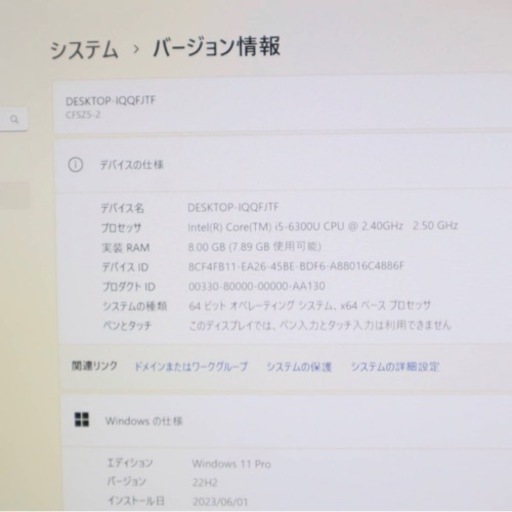Select the ペンとタッチ value text
512x512 pixels.
(320, 325)
